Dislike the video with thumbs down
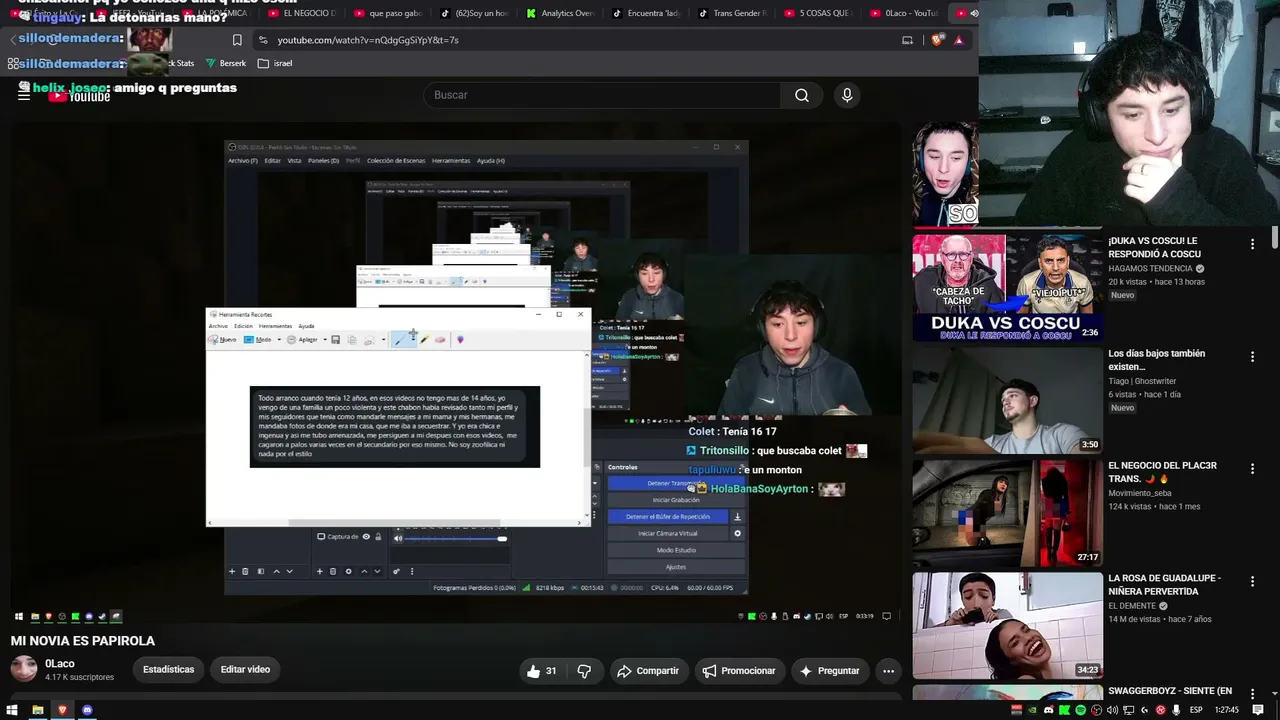Viewport: 1280px width, 720px height. point(585,671)
